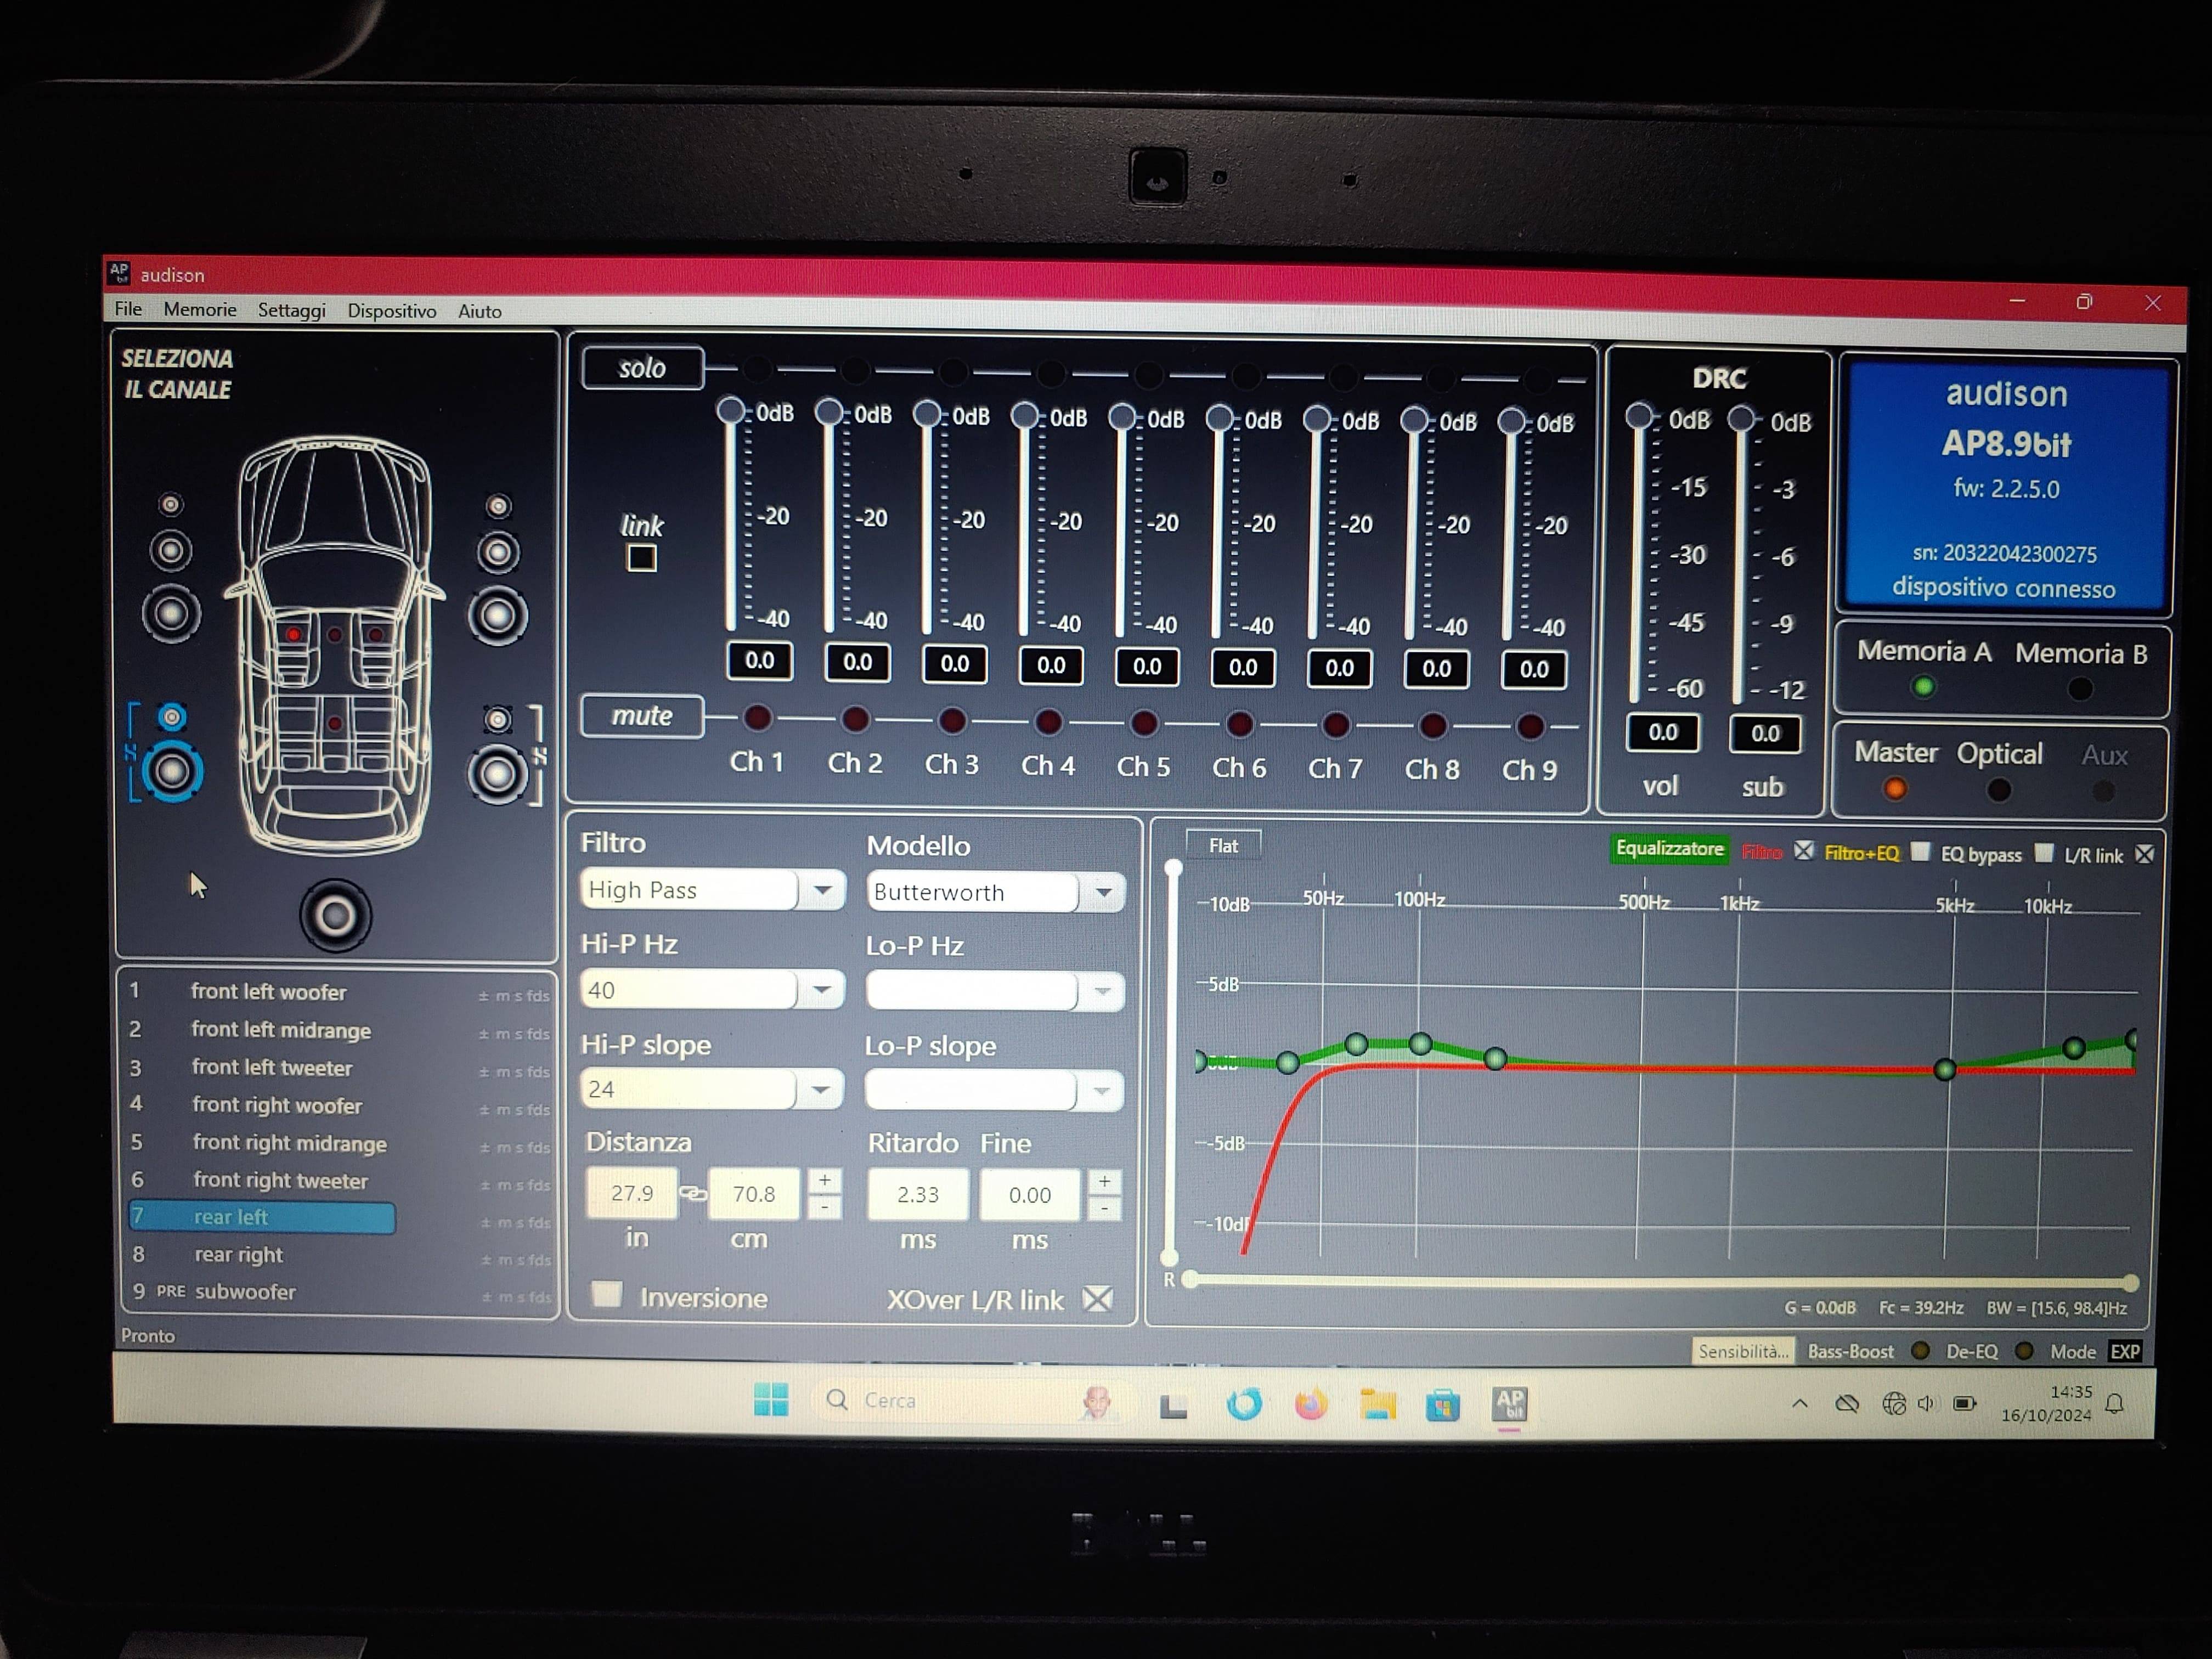Select the rear right tweeter speaker icon

coord(497,719)
